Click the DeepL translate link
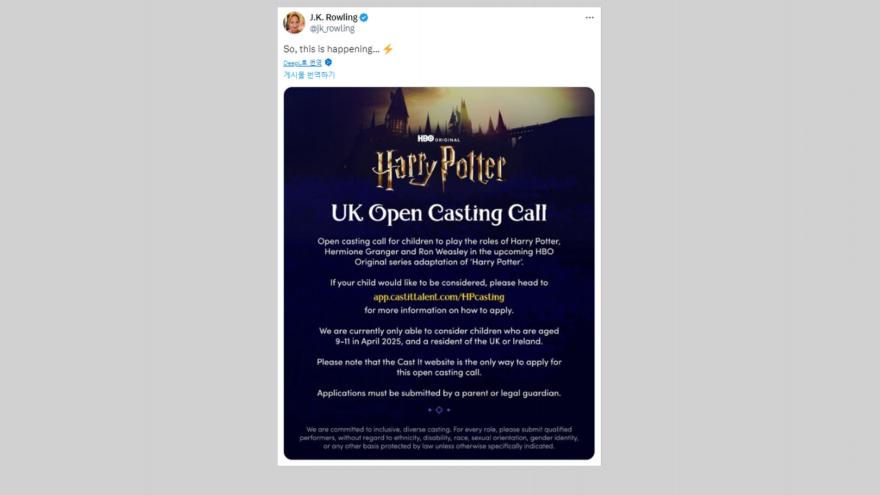 click(302, 62)
